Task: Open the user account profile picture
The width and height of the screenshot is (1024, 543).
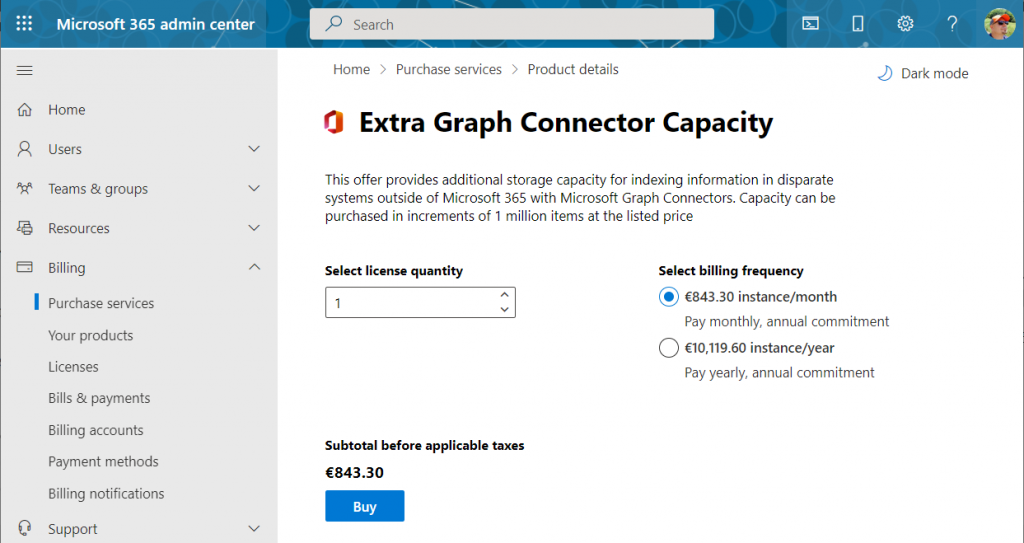Action: click(x=1000, y=24)
